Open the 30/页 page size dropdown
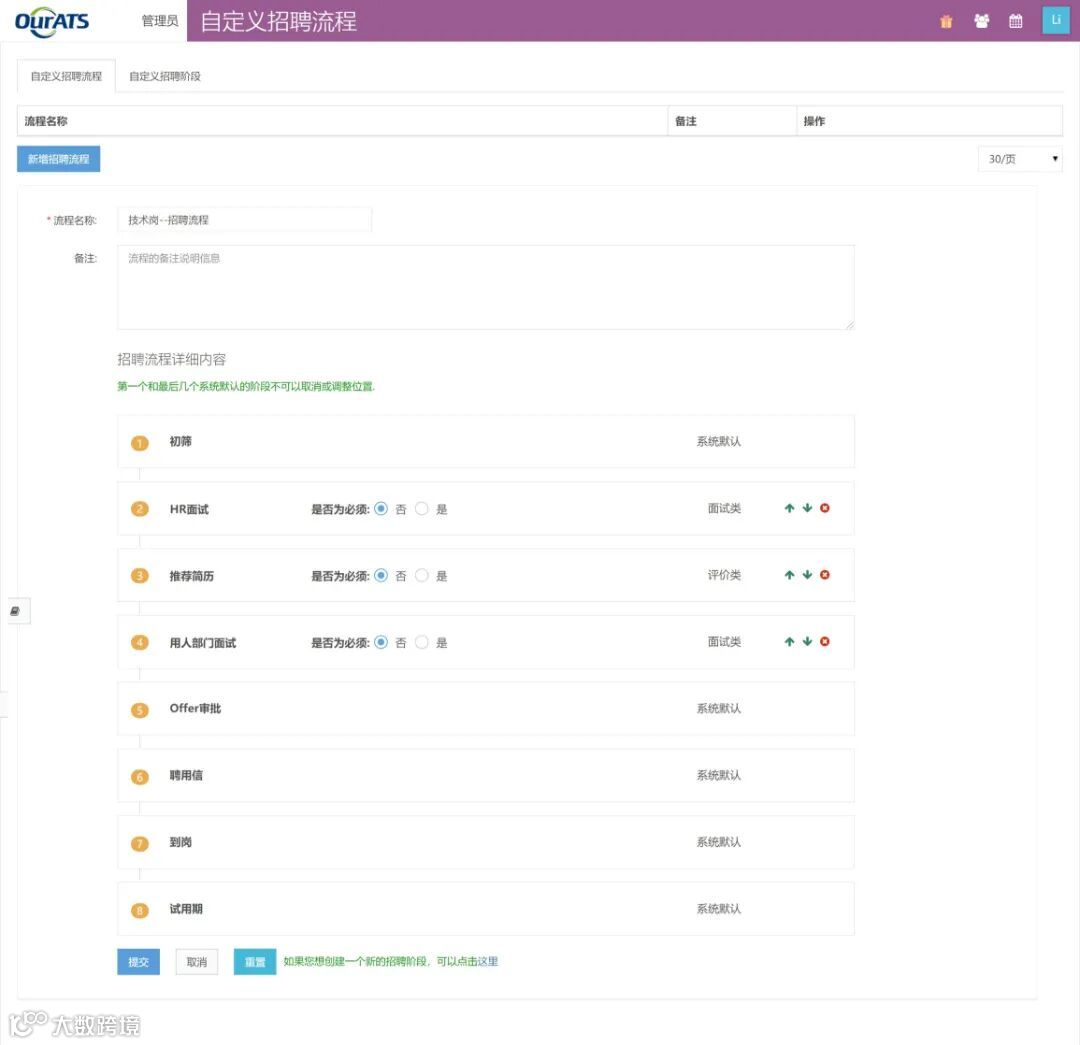The width and height of the screenshot is (1080, 1045). point(1020,159)
